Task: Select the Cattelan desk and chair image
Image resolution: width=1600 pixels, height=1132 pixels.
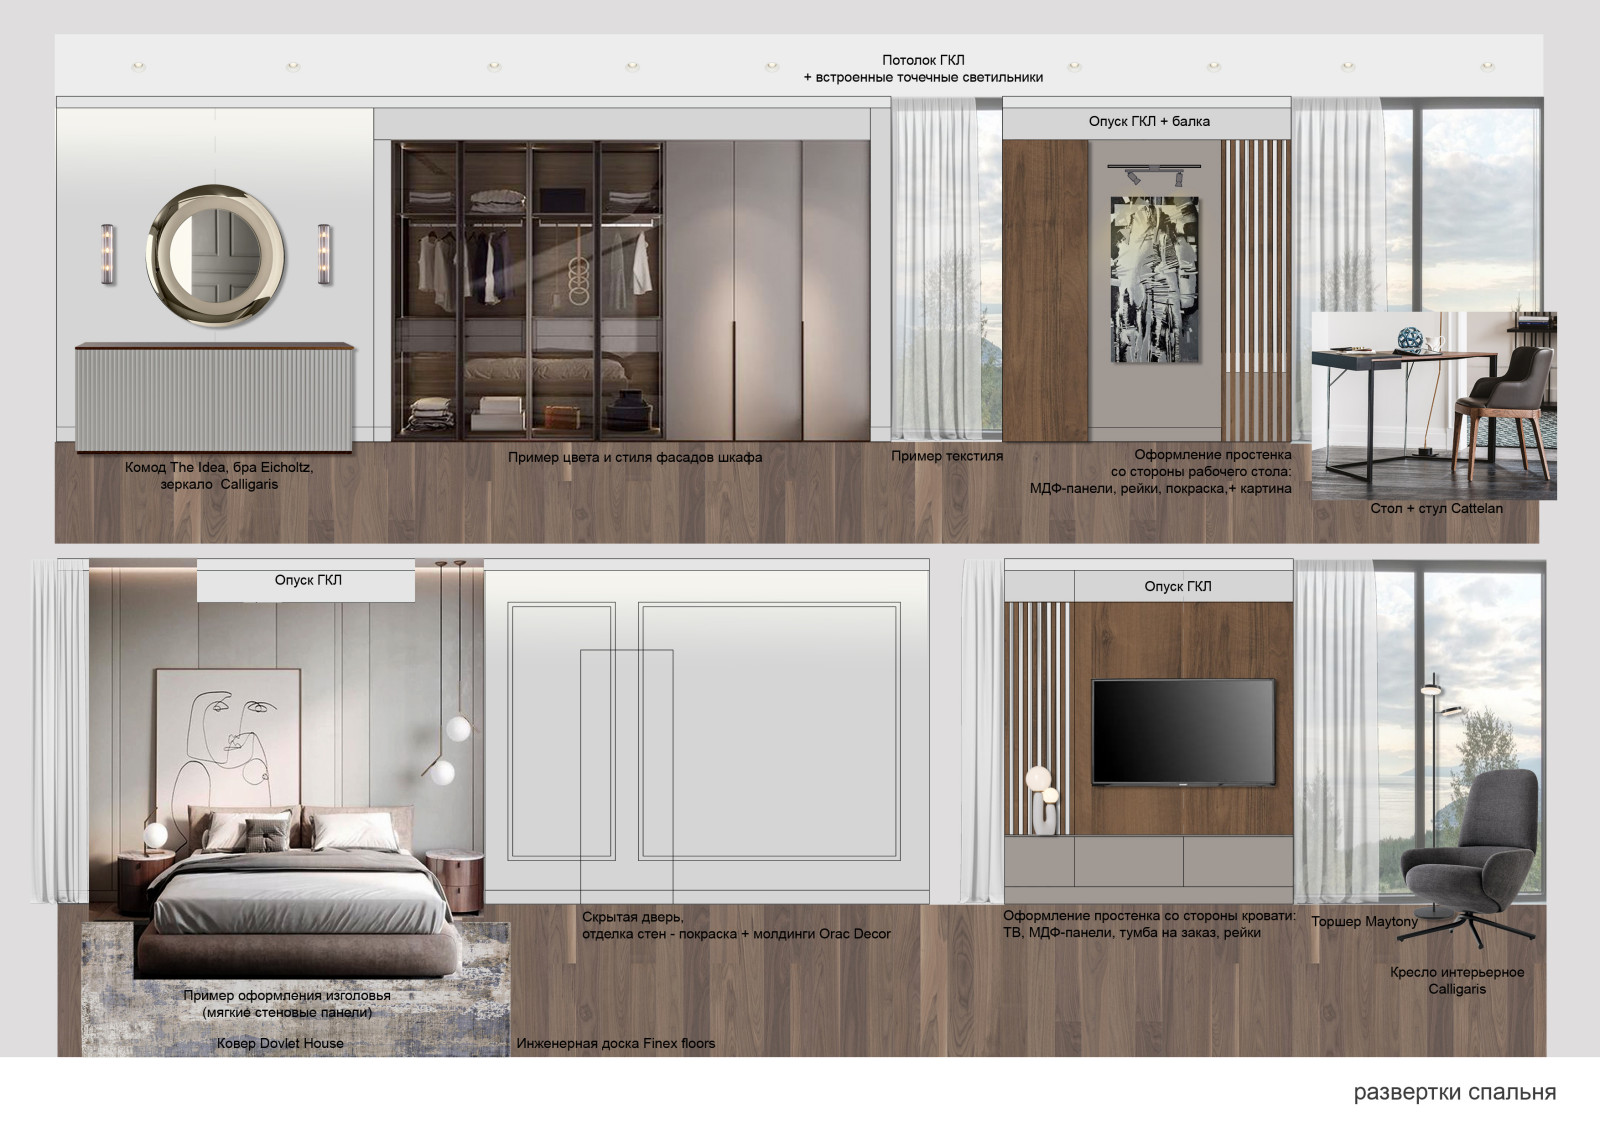Action: 1433,405
